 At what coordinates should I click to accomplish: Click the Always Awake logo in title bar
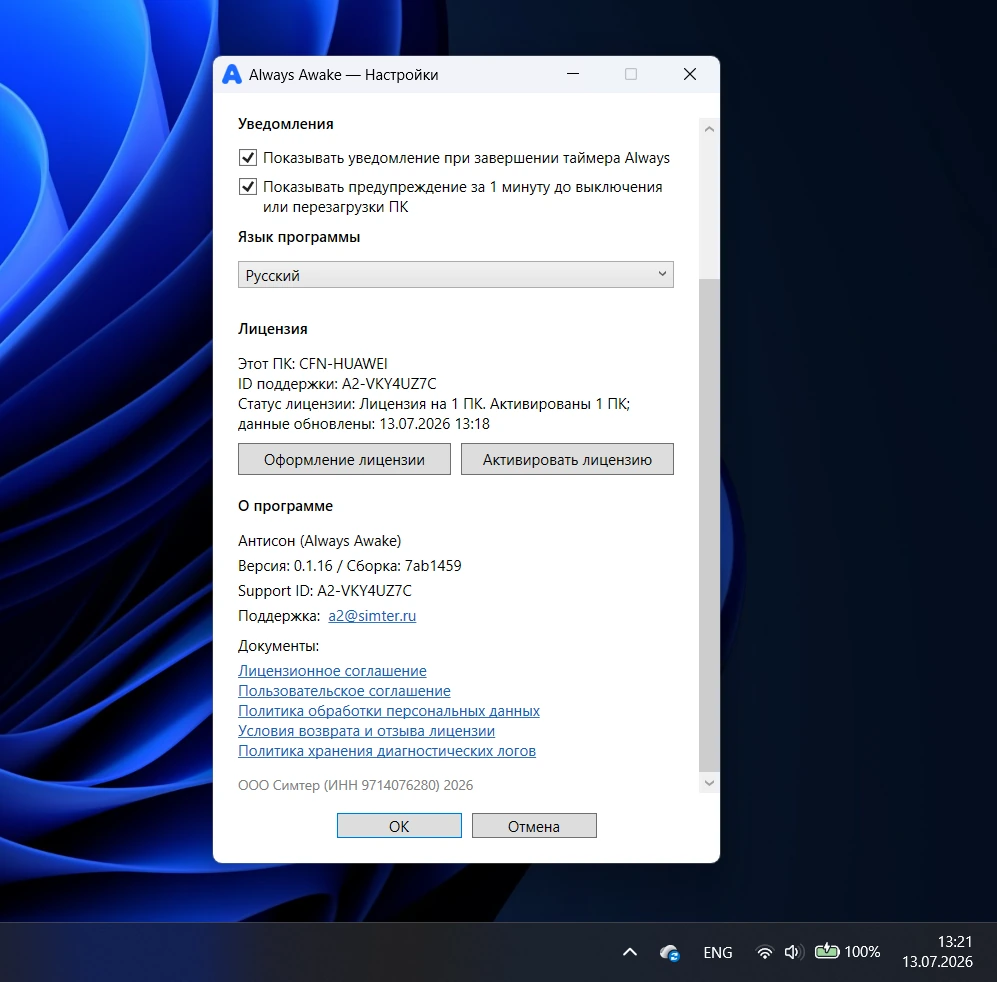tap(232, 74)
